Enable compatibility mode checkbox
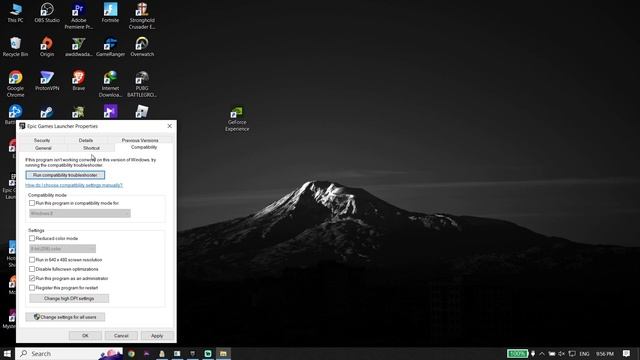The image size is (640, 360). click(32, 203)
